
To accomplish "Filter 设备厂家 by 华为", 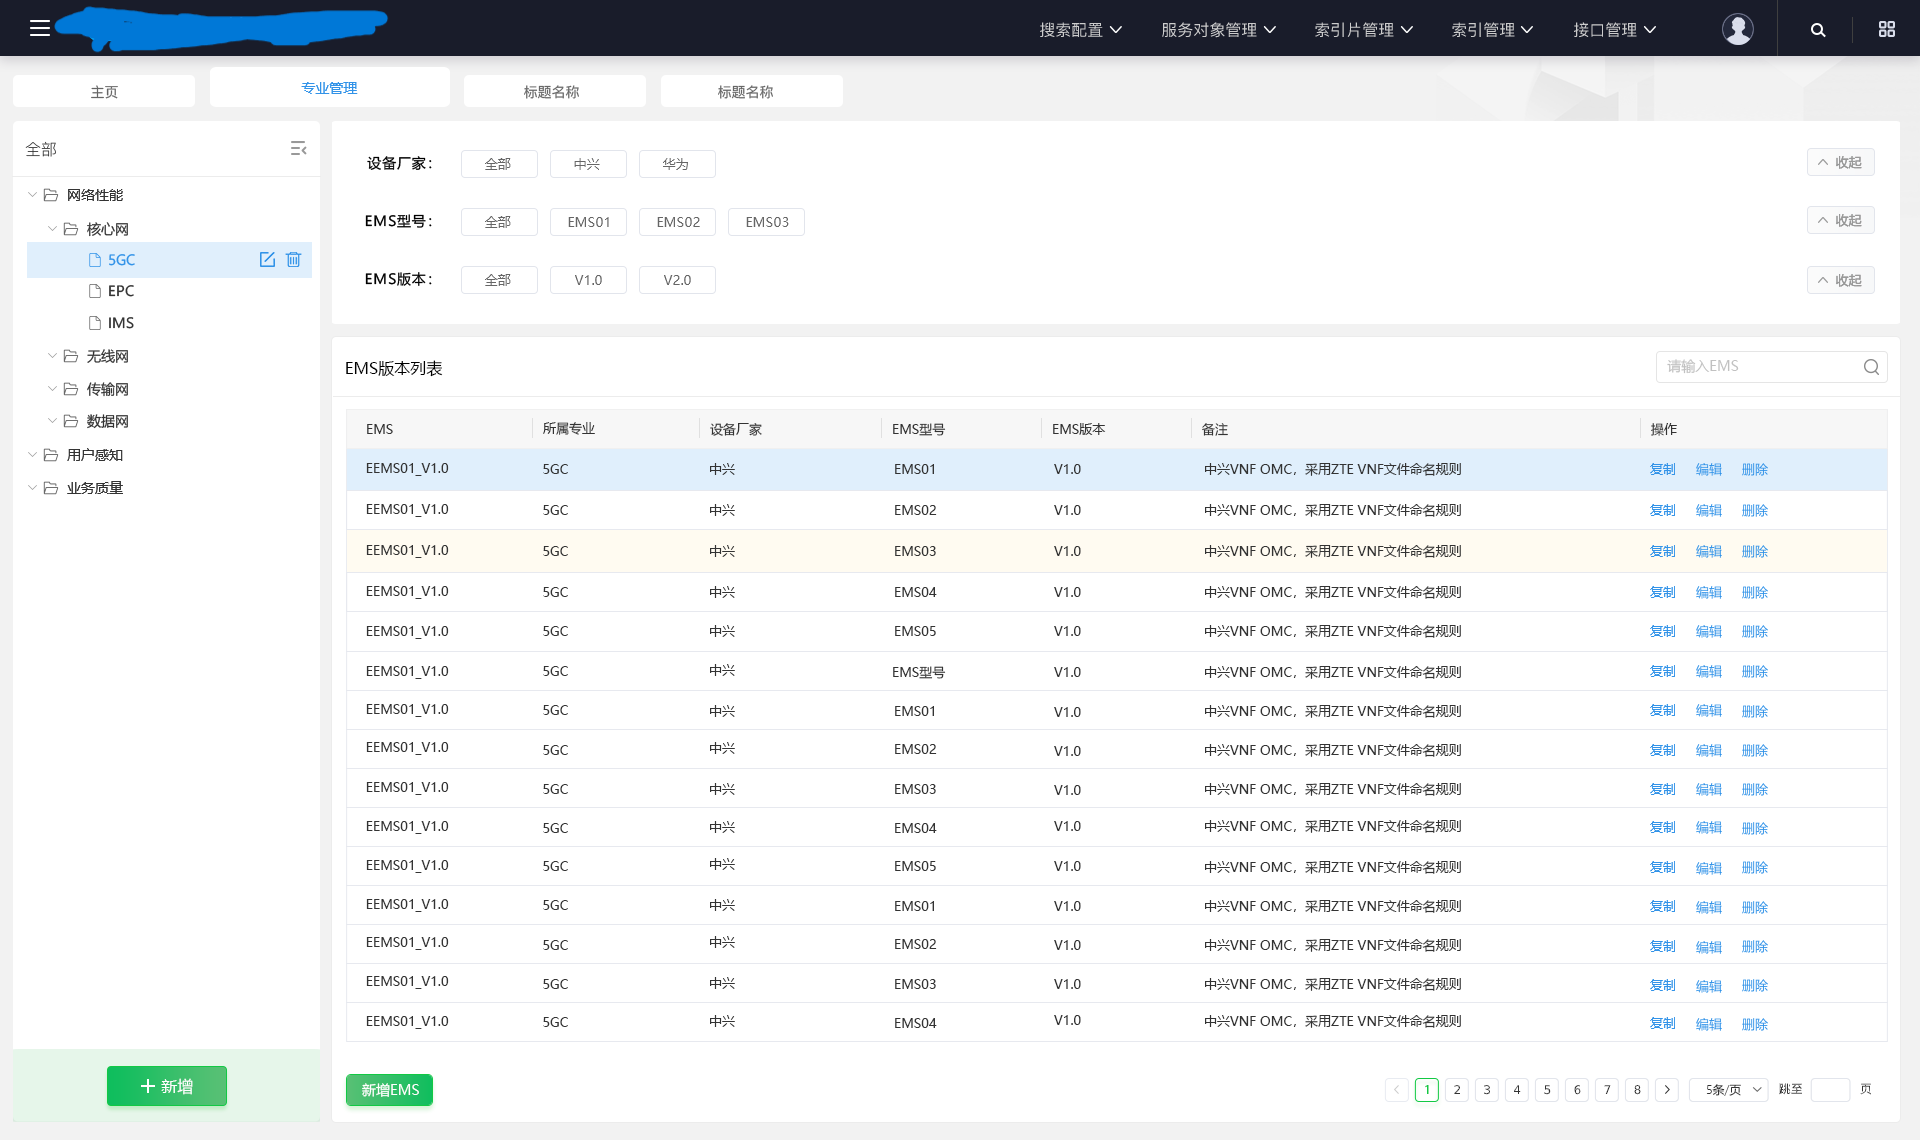I will click(677, 164).
